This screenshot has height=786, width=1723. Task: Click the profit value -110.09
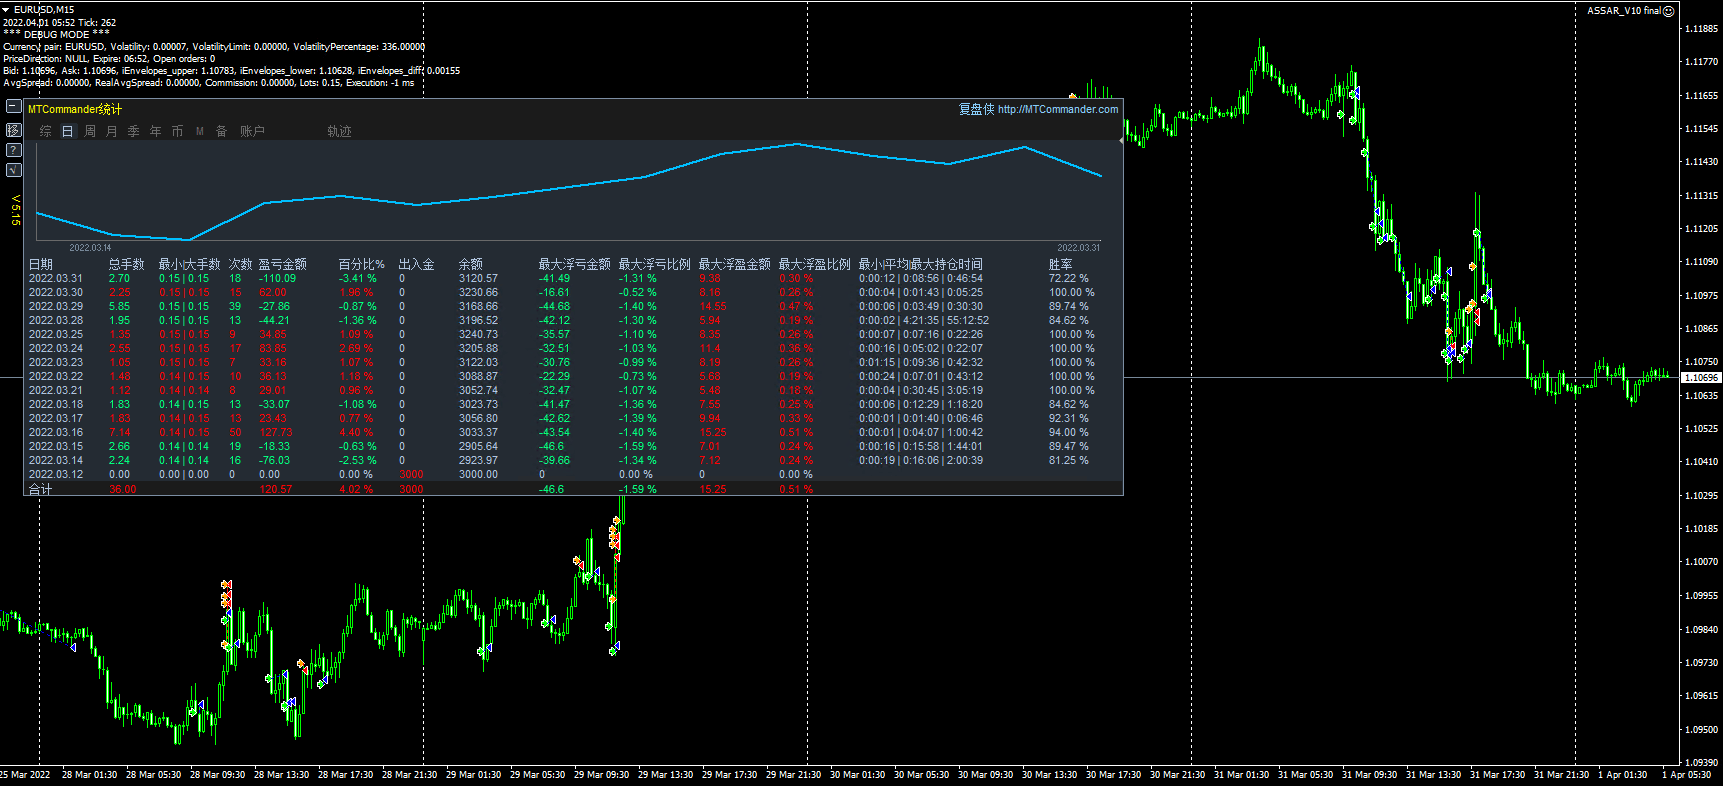coord(278,278)
